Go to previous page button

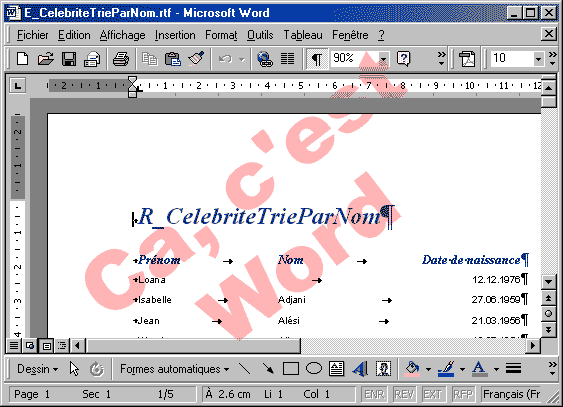549,298
